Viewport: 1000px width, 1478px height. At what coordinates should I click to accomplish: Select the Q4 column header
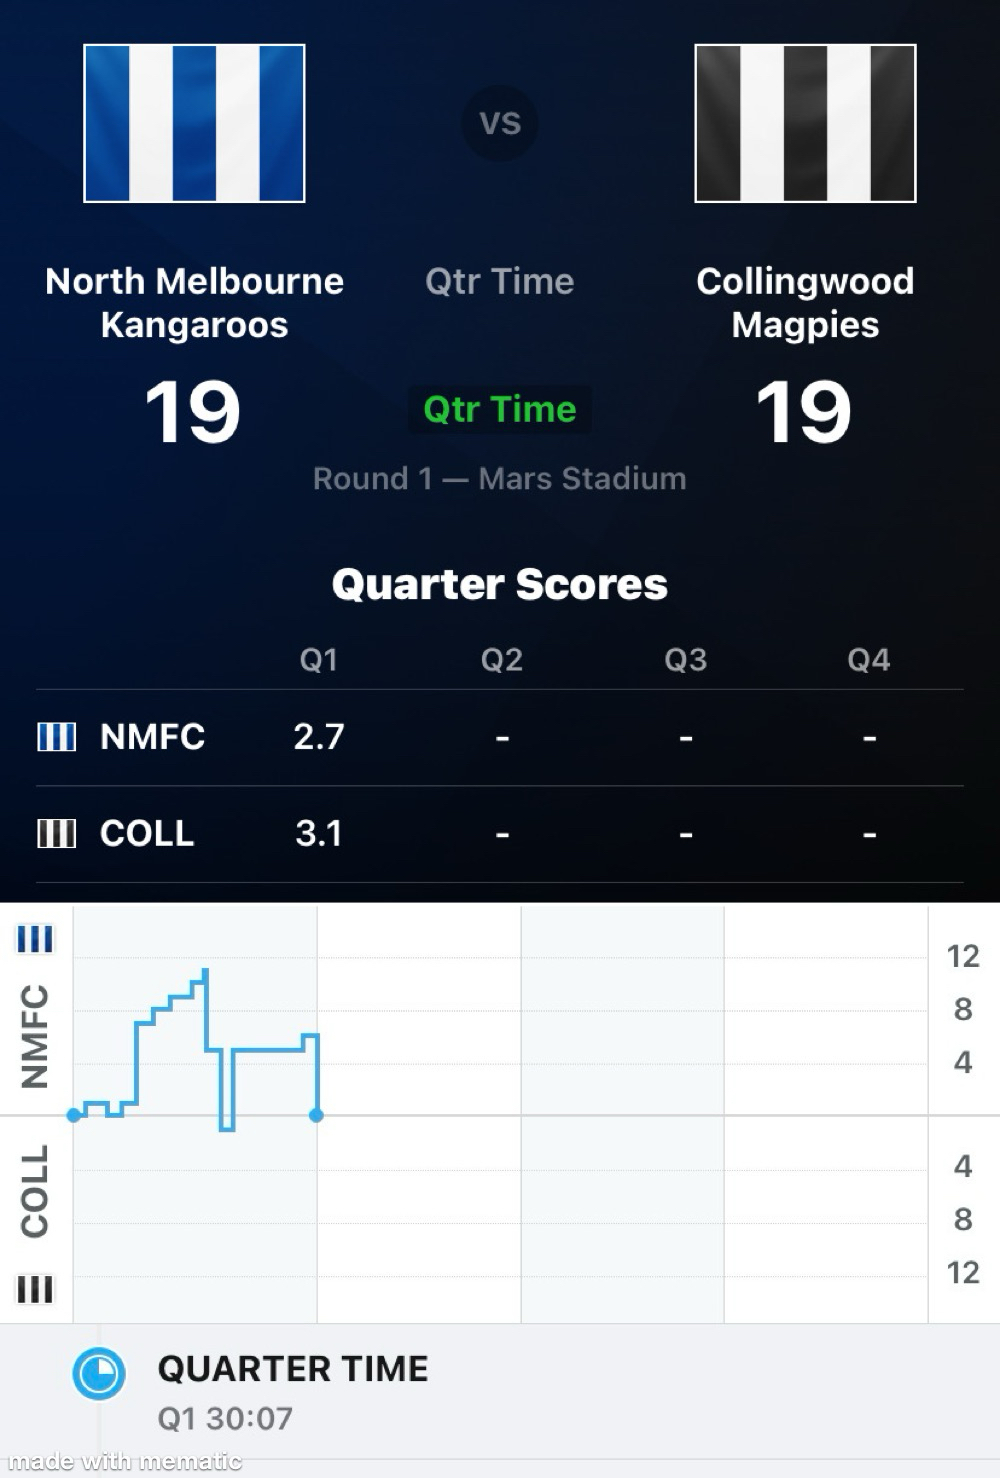pyautogui.click(x=868, y=660)
